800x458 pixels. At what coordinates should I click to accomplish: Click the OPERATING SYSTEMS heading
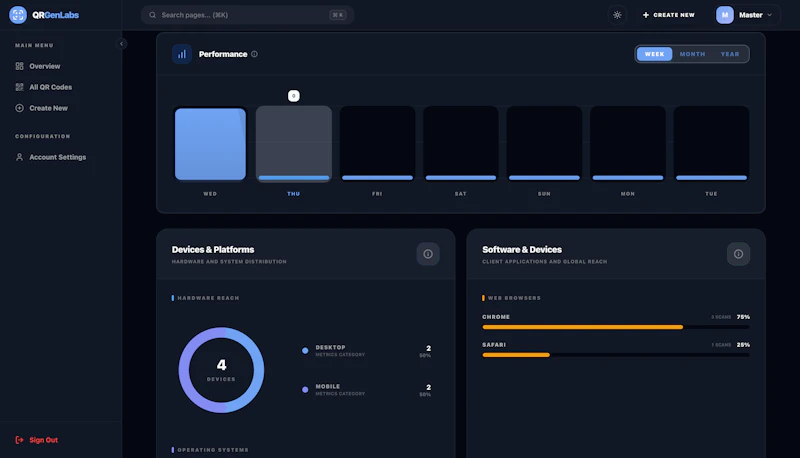[x=213, y=450]
